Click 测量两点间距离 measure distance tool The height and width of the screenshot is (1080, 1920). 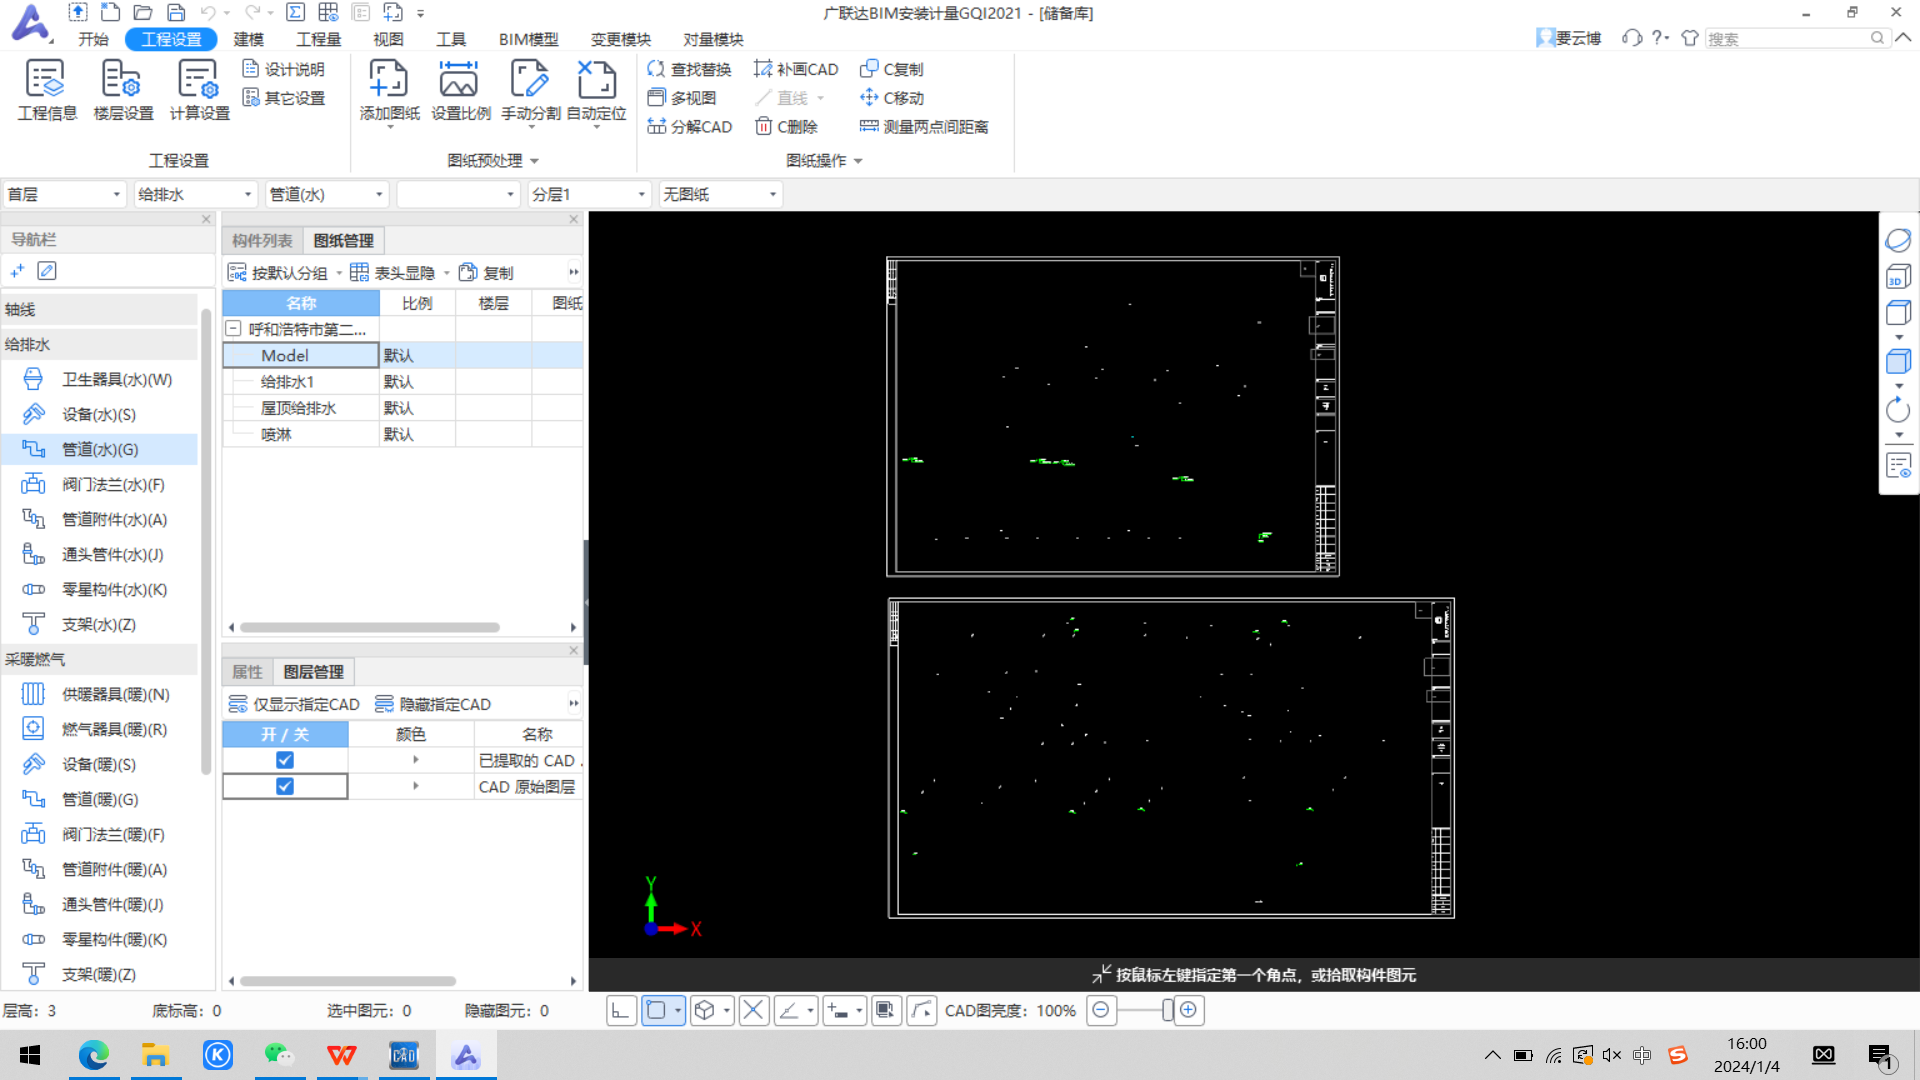924,127
